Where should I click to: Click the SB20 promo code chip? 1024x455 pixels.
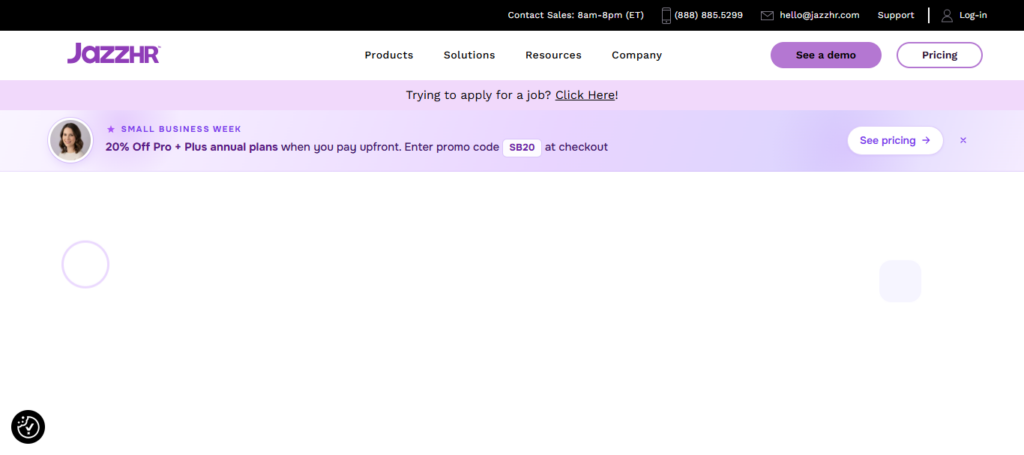click(522, 148)
